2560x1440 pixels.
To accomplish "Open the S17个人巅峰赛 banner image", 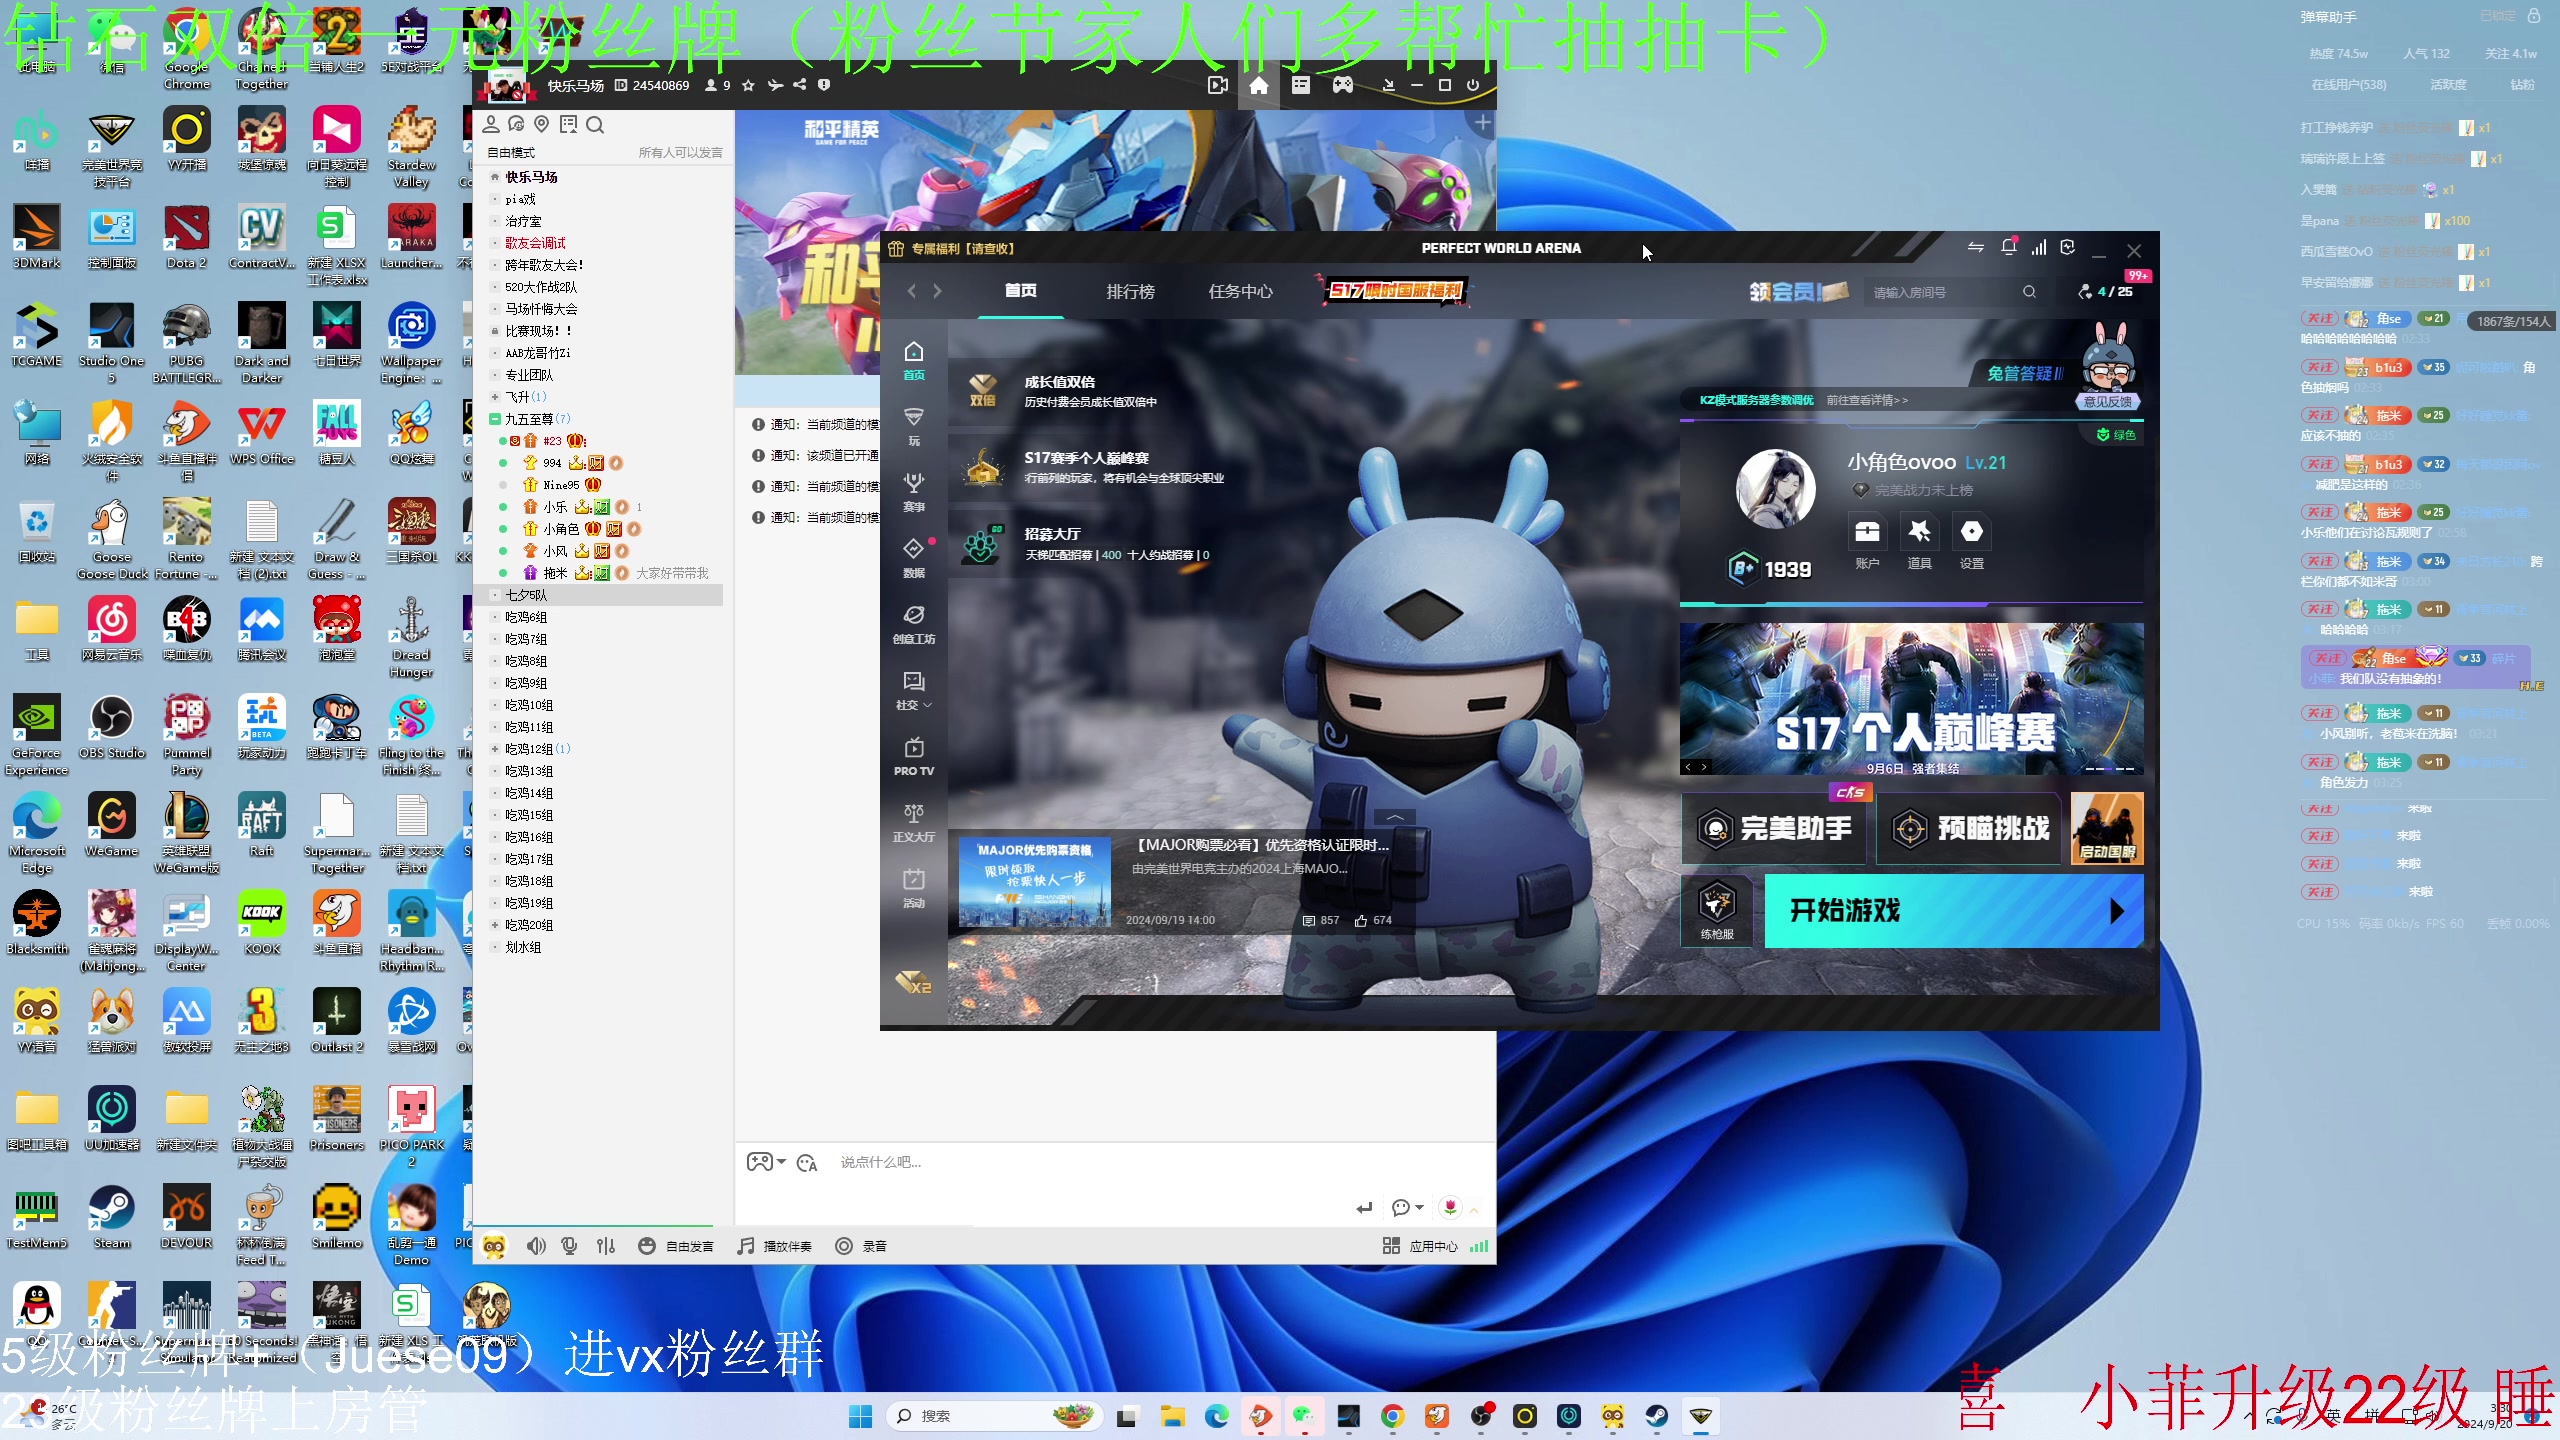I will click(x=1911, y=699).
